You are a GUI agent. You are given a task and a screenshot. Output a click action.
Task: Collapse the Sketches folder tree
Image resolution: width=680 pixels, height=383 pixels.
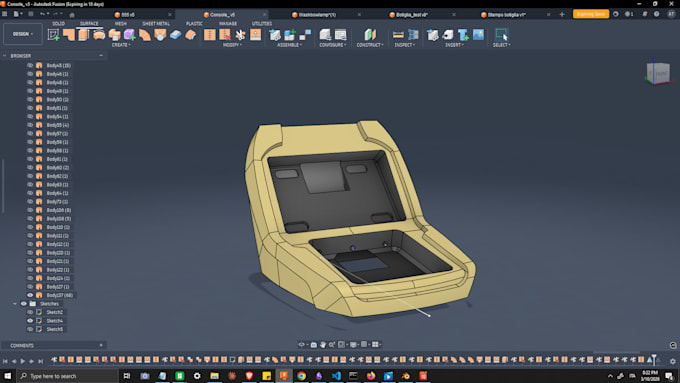15,304
